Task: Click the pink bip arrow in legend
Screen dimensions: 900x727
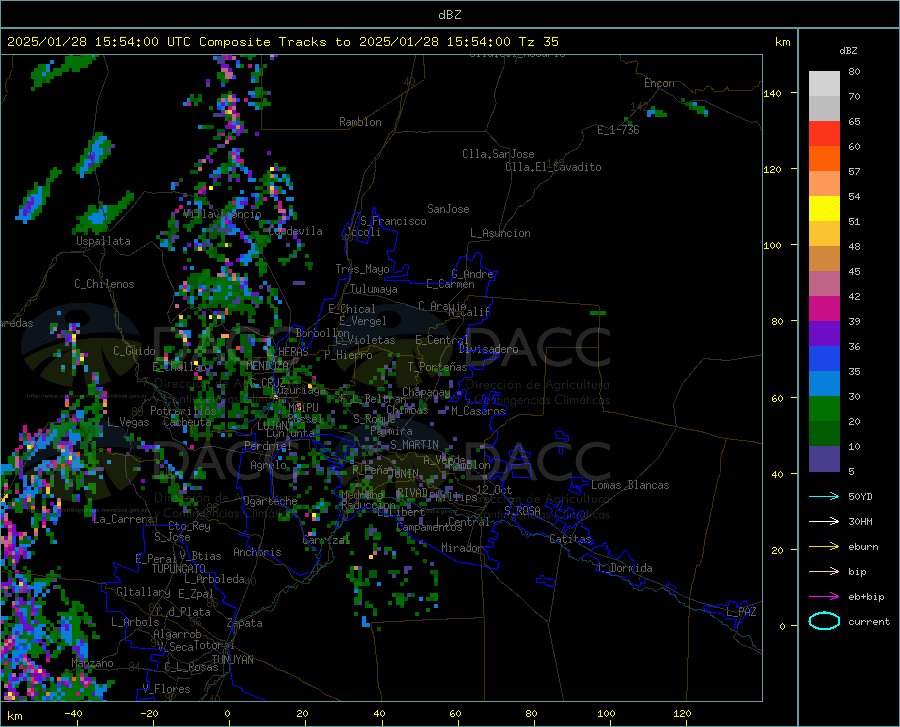Action: (824, 572)
